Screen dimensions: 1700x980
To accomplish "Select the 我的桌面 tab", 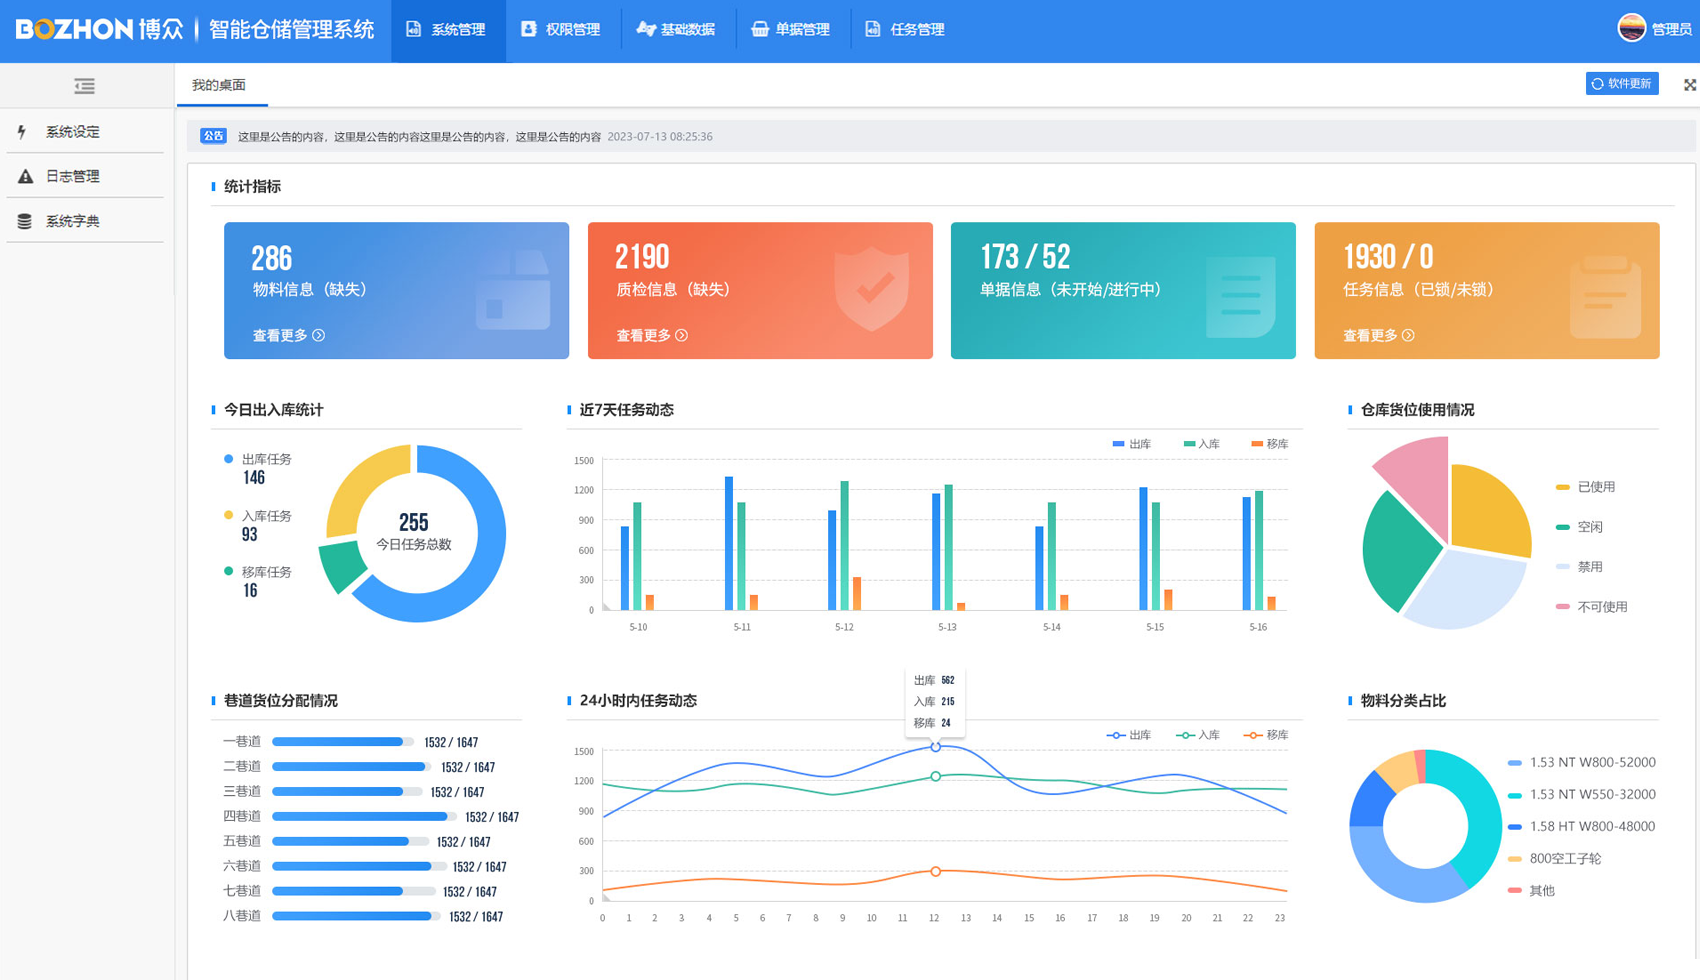I will [219, 85].
